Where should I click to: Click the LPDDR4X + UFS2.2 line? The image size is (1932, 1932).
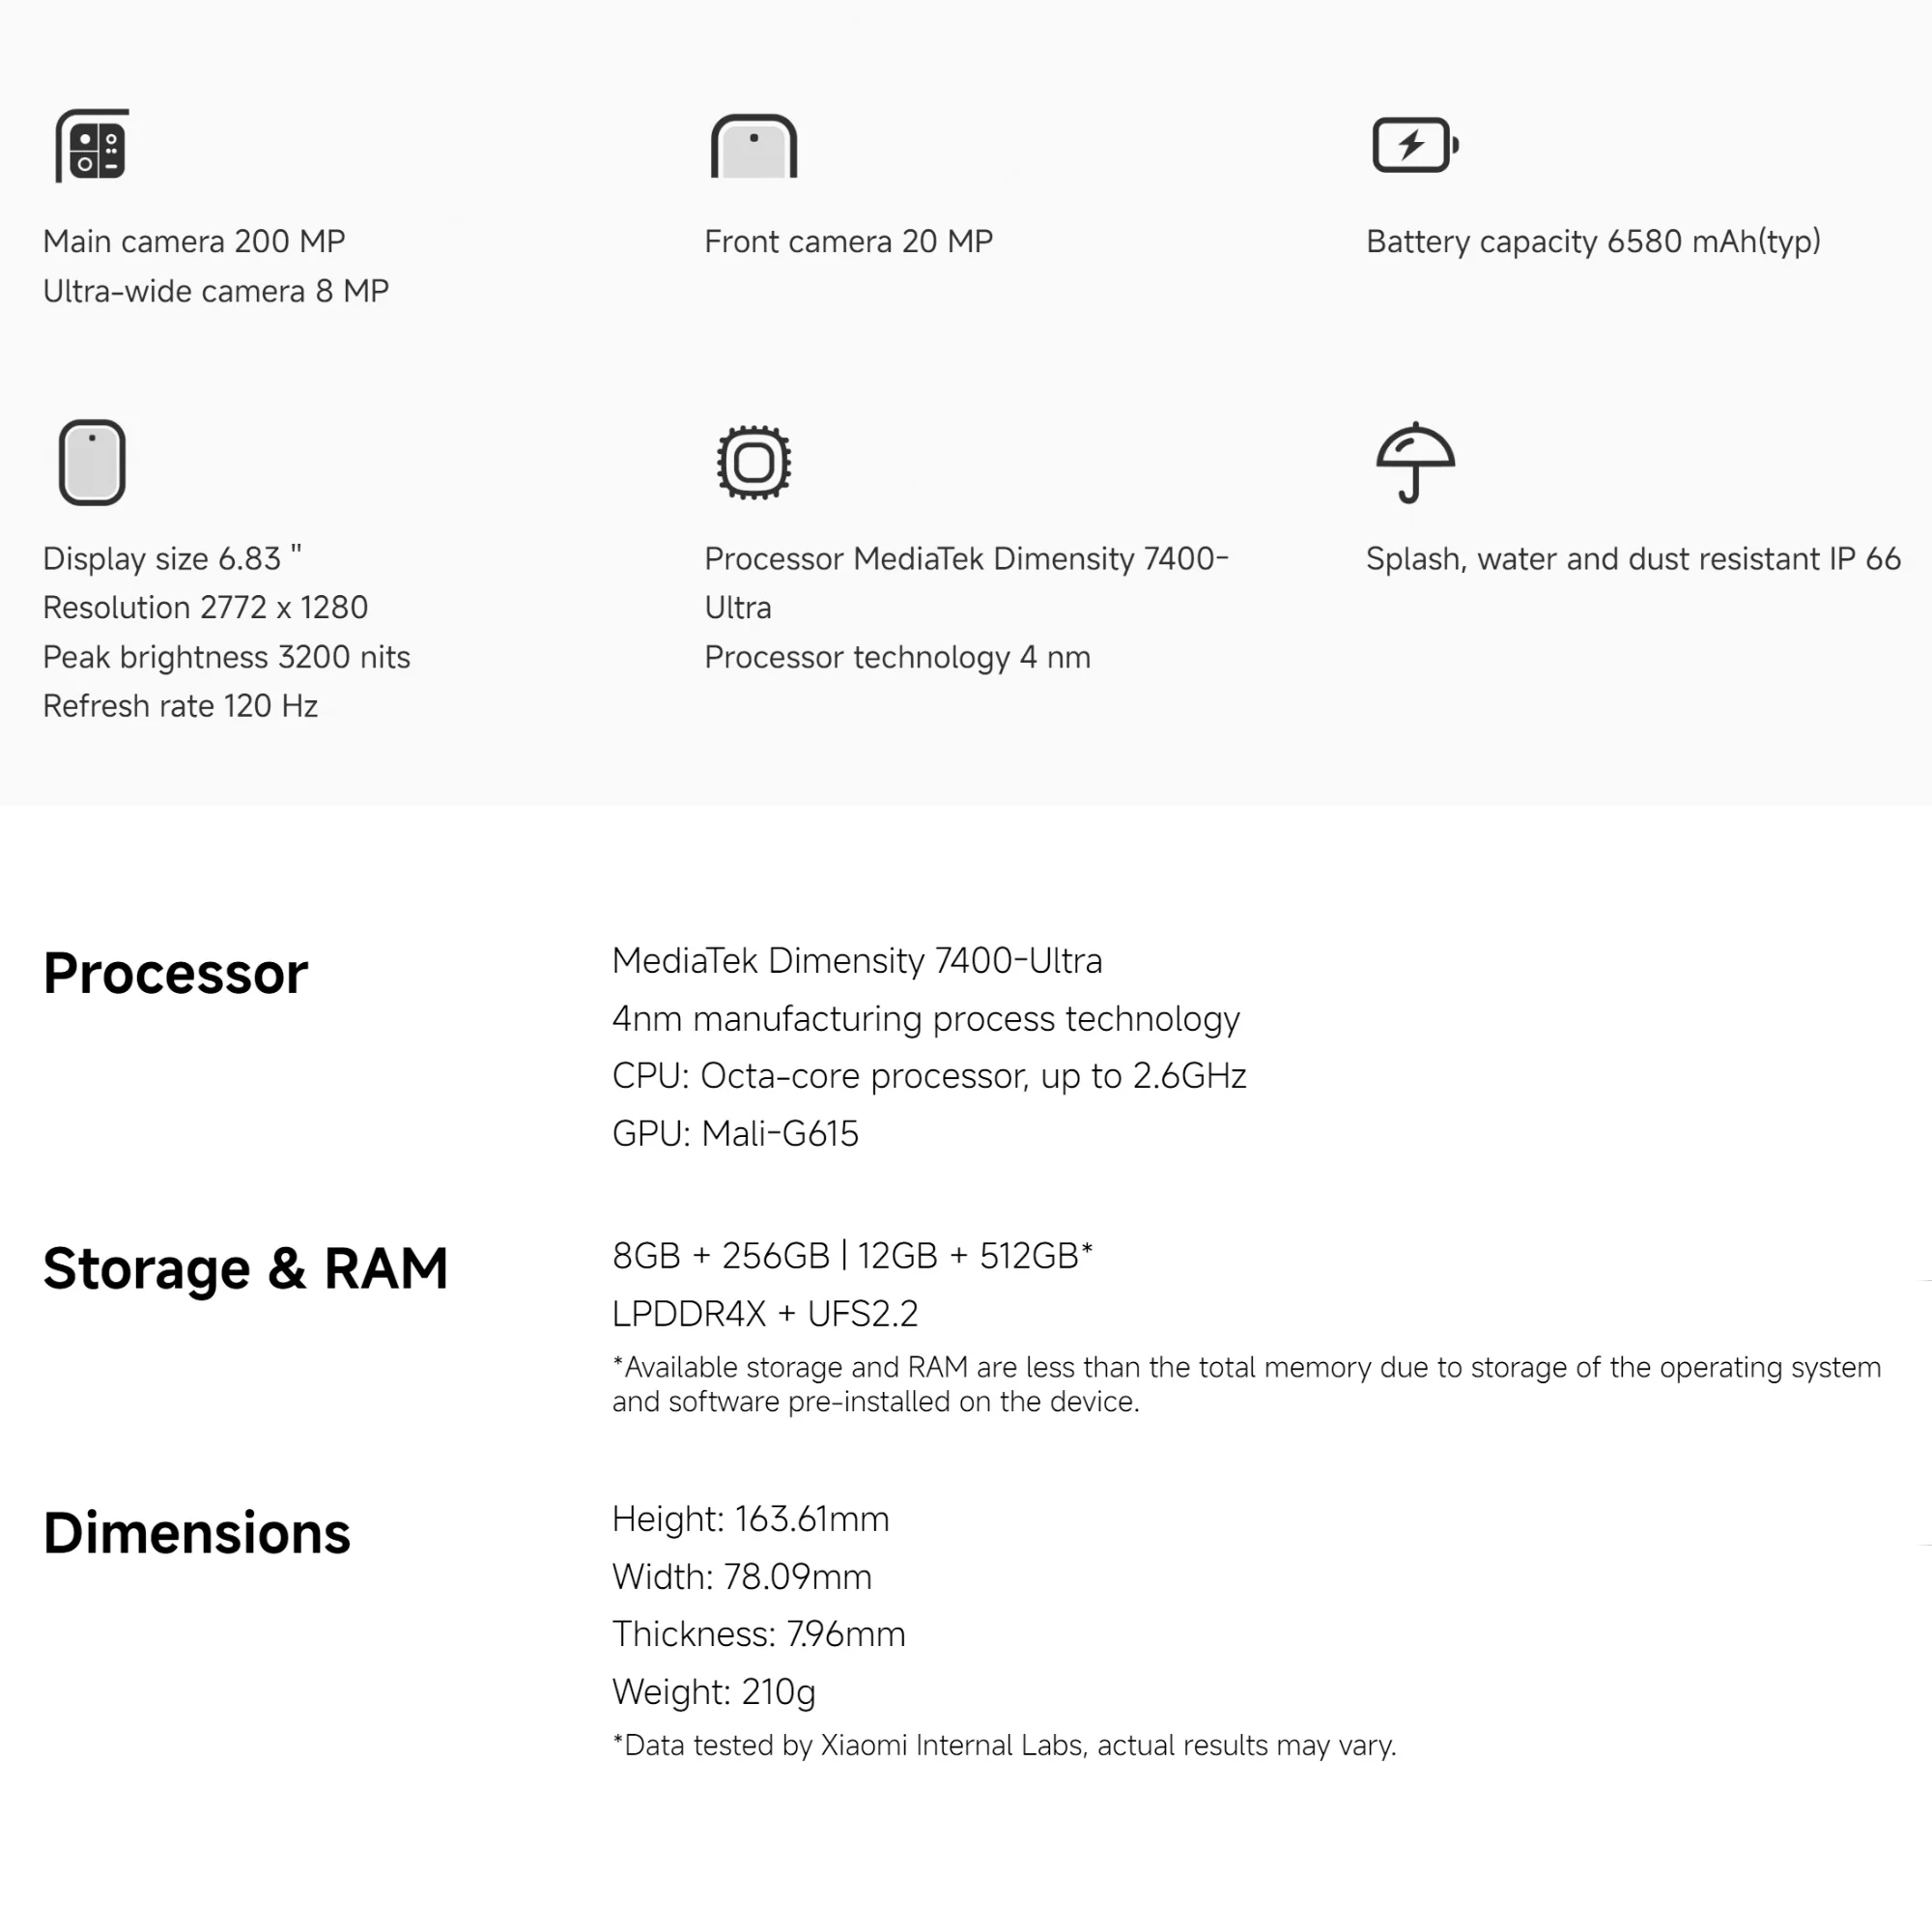[x=765, y=1313]
